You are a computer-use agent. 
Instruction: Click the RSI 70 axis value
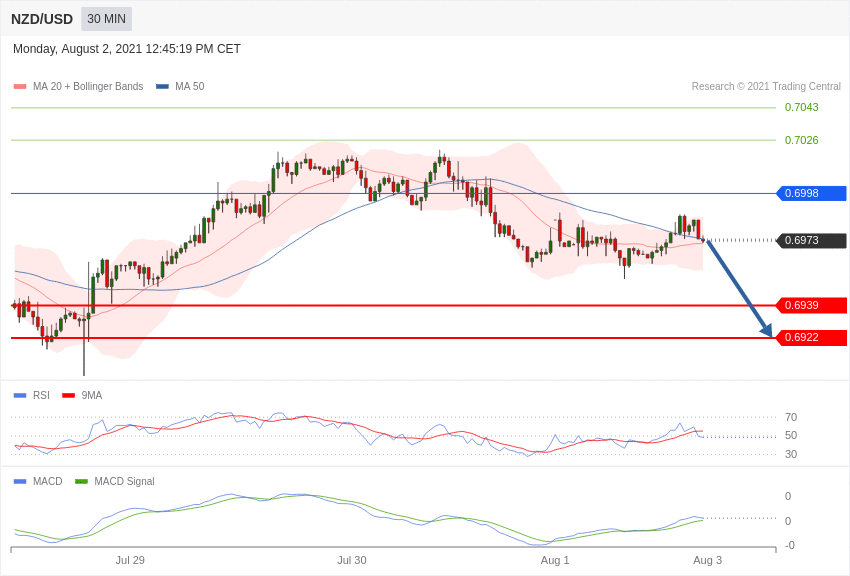[791, 417]
